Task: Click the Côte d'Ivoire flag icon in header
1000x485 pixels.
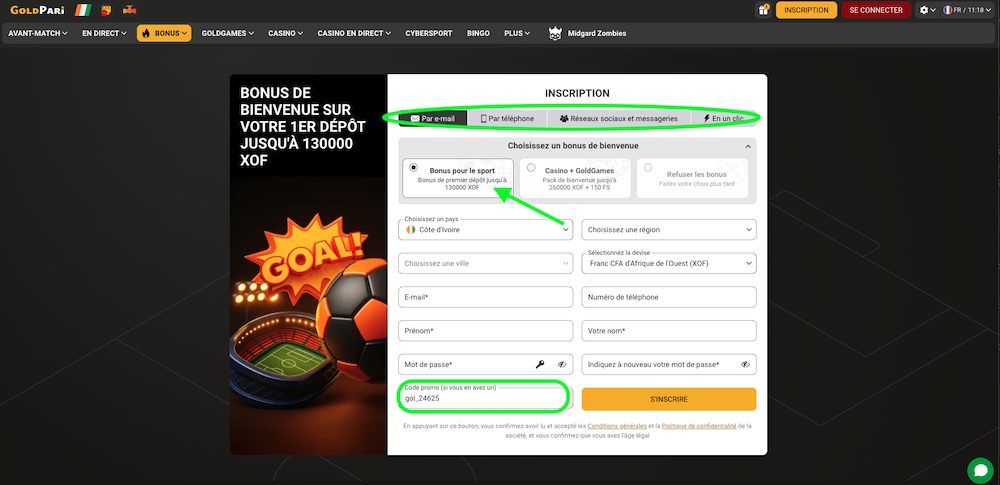Action: (x=83, y=10)
